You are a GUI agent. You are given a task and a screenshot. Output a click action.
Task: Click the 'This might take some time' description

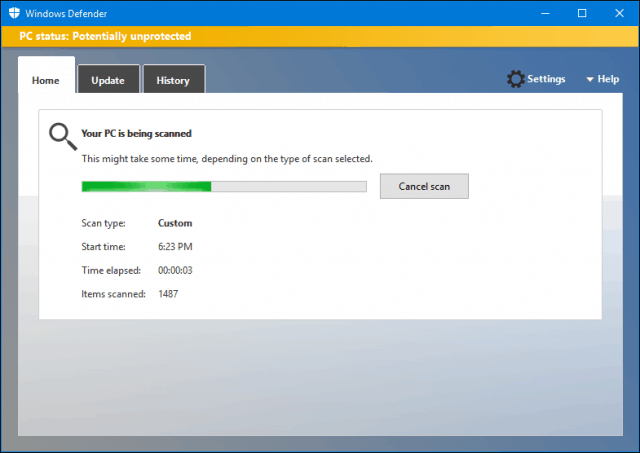227,159
